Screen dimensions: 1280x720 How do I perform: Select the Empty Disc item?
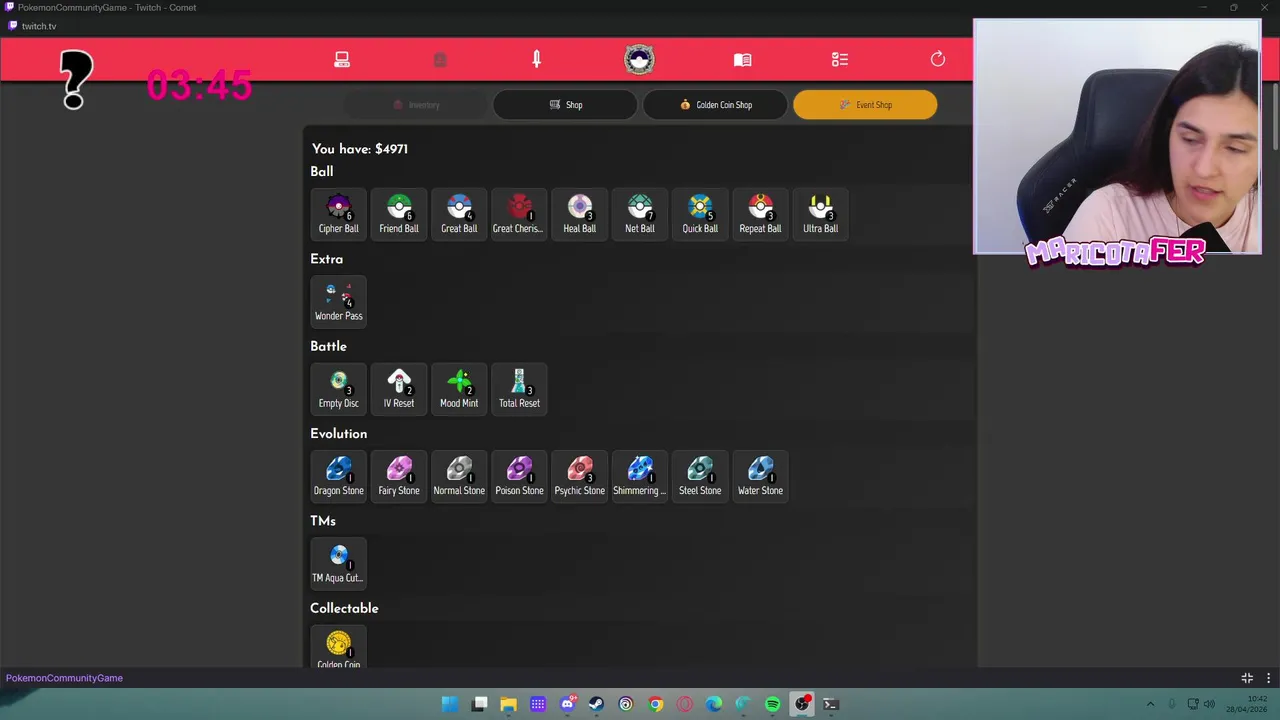[339, 388]
